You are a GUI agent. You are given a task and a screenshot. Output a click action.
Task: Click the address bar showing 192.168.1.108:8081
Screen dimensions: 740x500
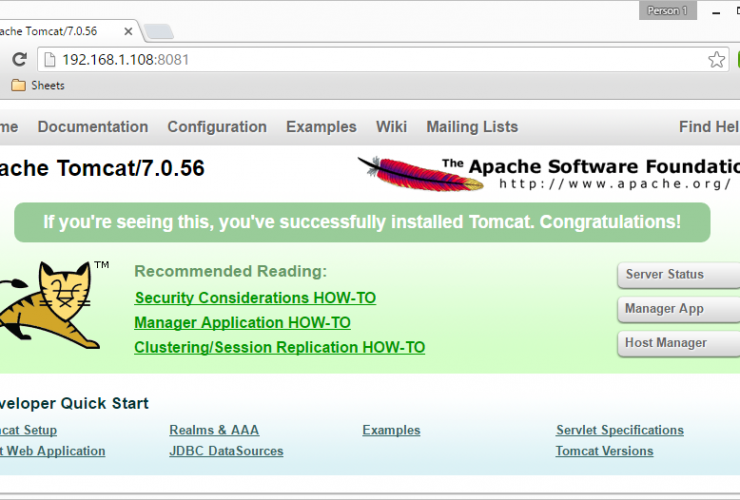(380, 60)
